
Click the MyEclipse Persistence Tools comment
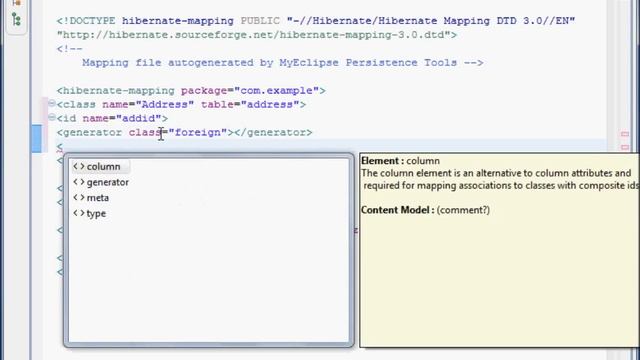pyautogui.click(x=282, y=63)
